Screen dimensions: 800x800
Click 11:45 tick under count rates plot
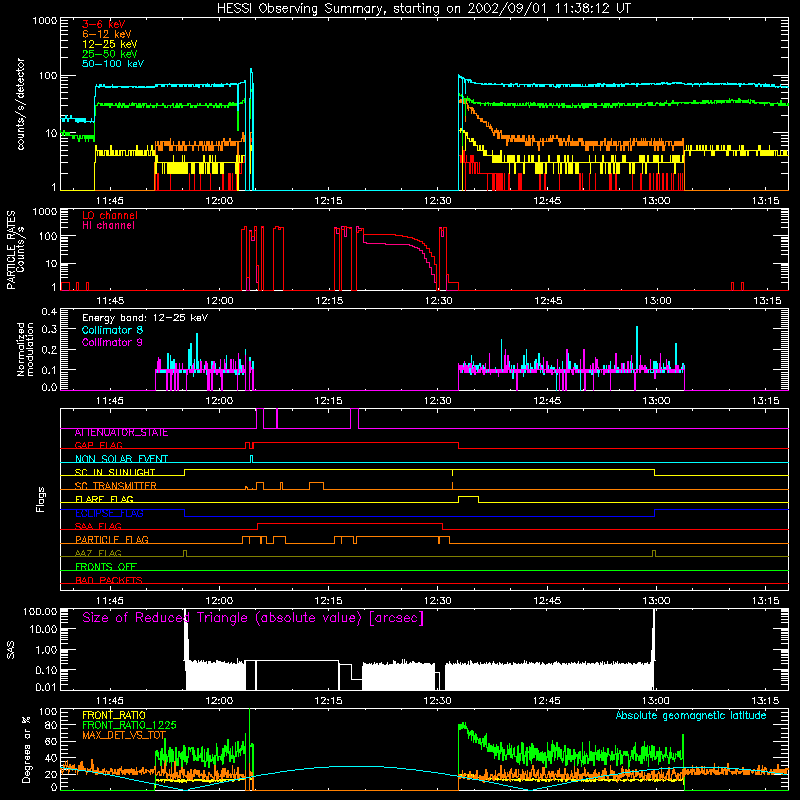tap(110, 201)
